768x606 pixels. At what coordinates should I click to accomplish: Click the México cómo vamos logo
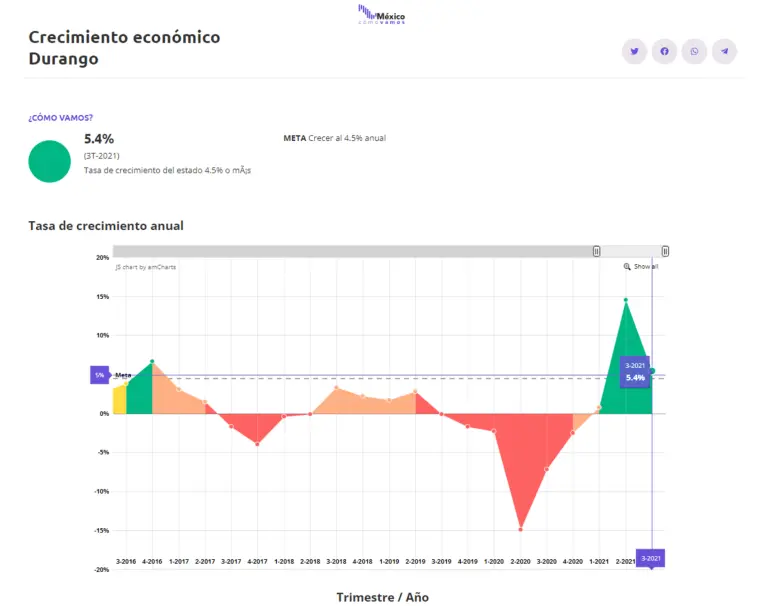tap(382, 15)
